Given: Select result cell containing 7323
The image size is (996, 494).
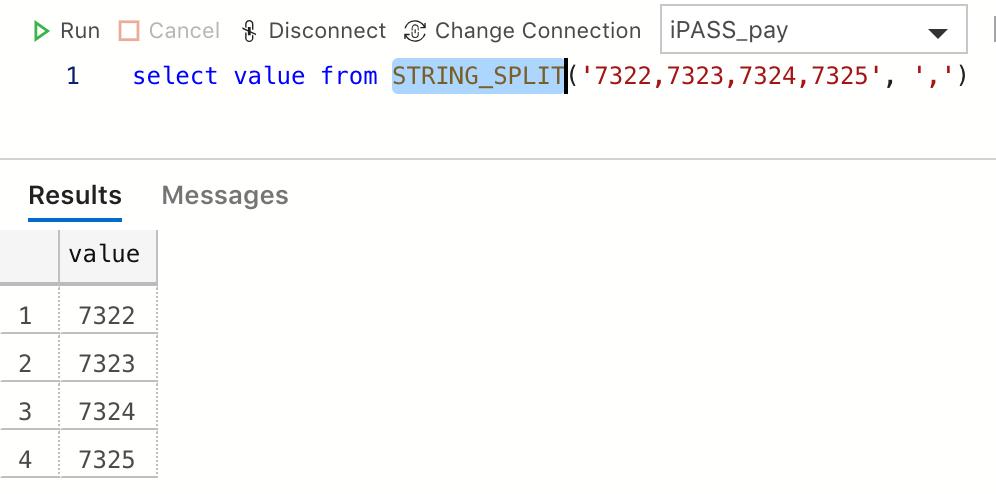Looking at the screenshot, I should pyautogui.click(x=108, y=363).
